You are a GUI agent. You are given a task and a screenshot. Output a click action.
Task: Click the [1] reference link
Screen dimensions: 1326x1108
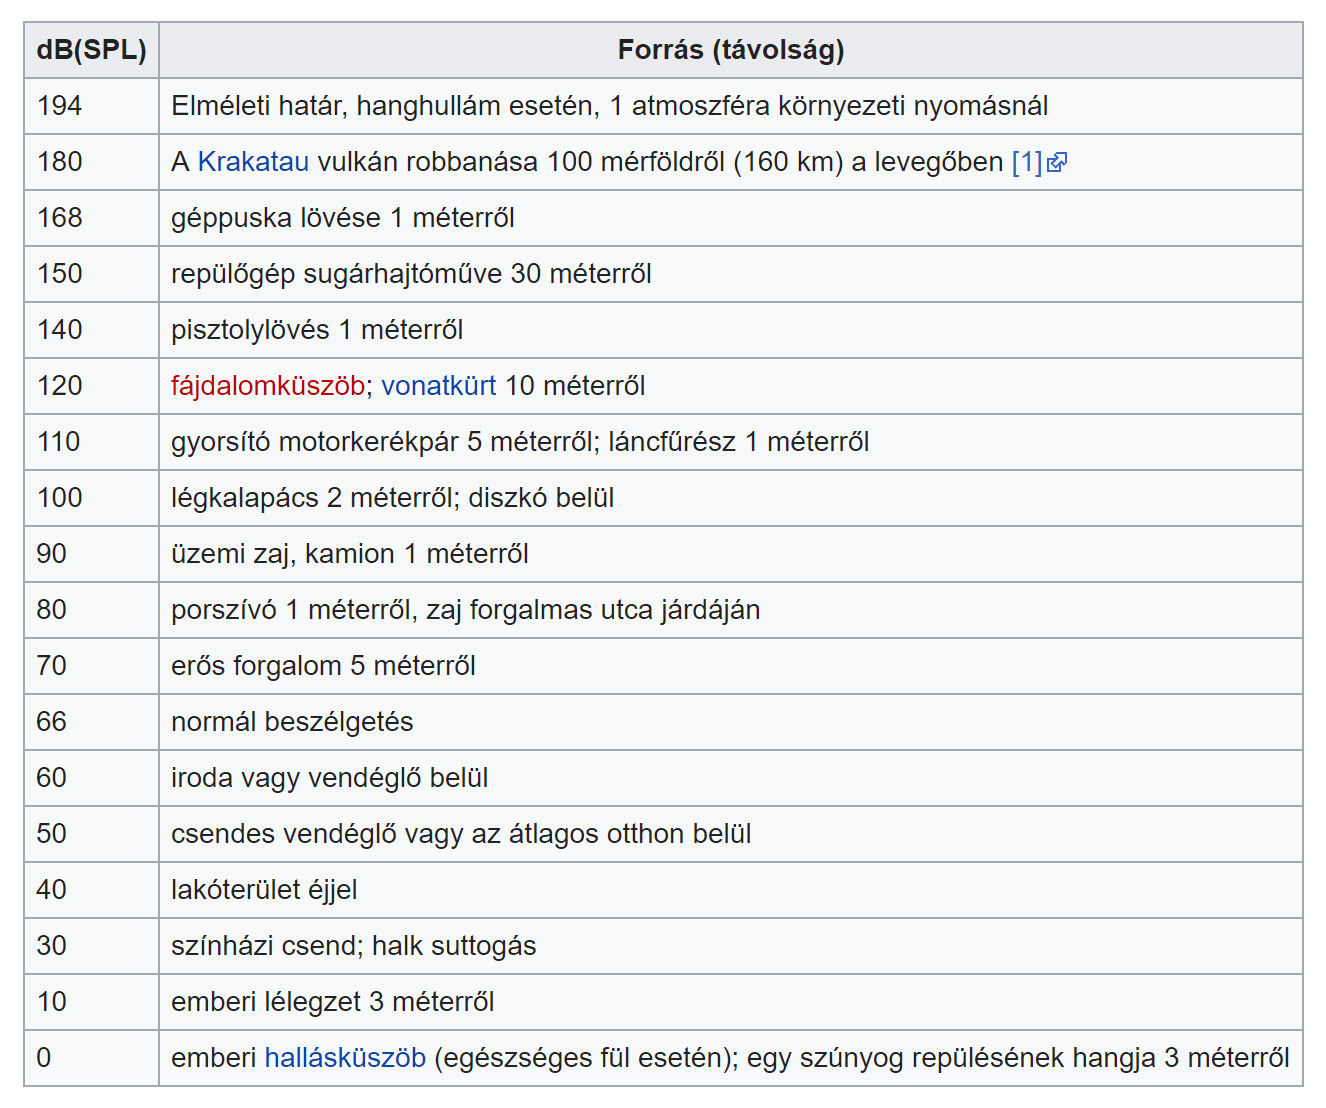click(1026, 162)
